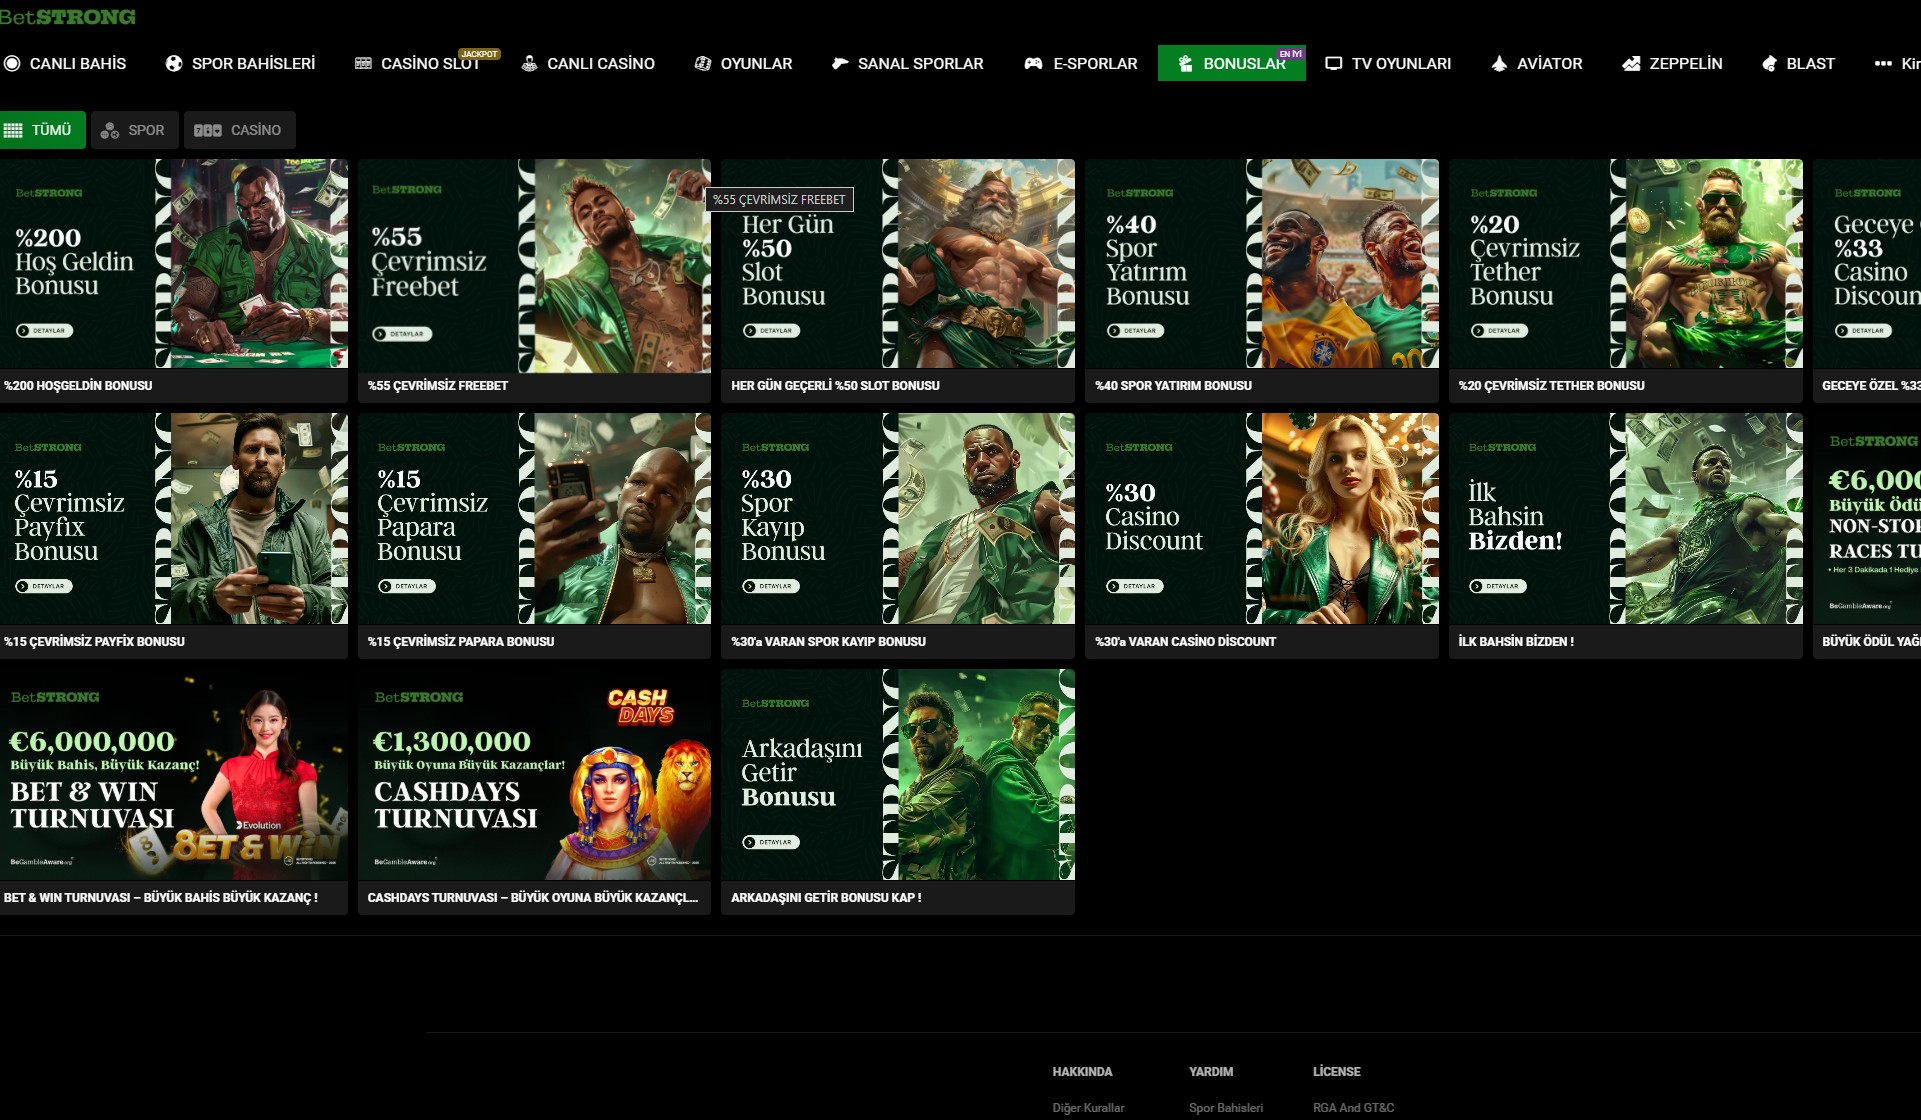Select the Casino filter tab
1921x1120 pixels.
239,130
